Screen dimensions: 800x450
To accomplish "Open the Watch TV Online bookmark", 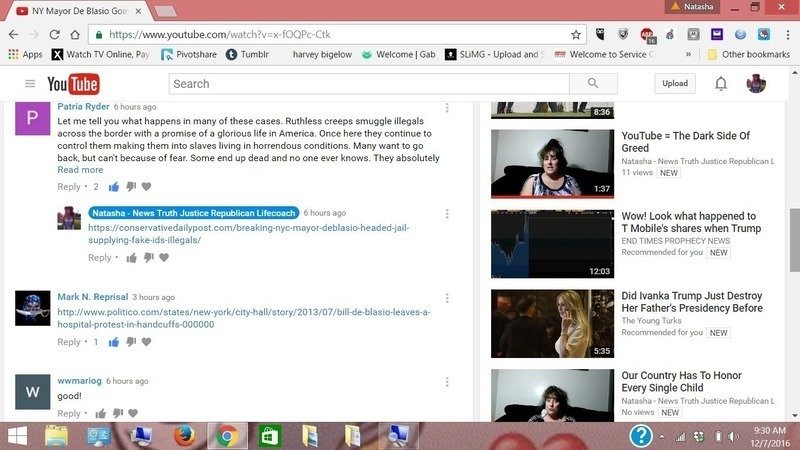I will point(101,54).
